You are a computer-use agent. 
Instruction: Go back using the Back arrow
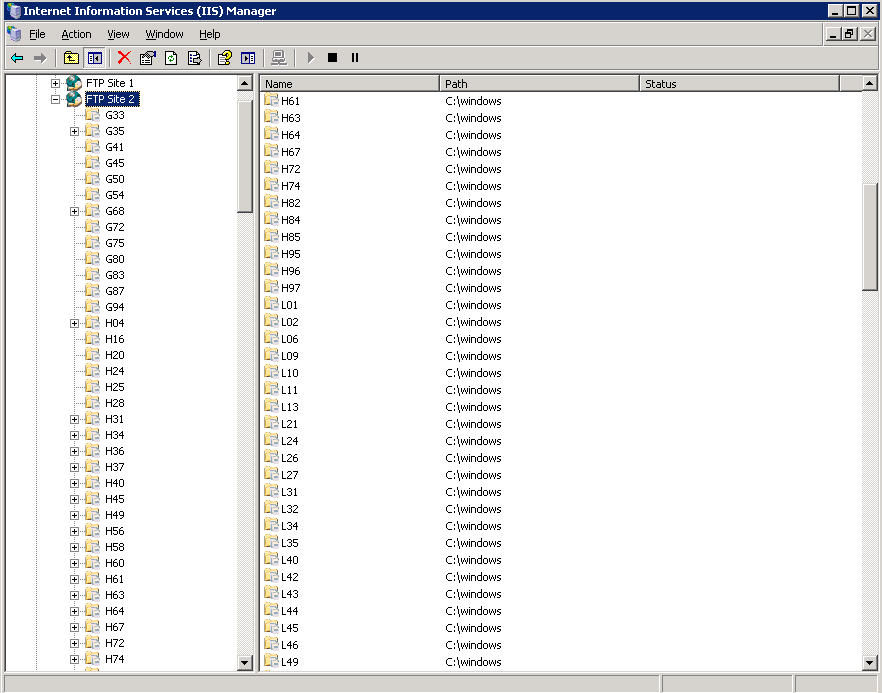tap(17, 58)
